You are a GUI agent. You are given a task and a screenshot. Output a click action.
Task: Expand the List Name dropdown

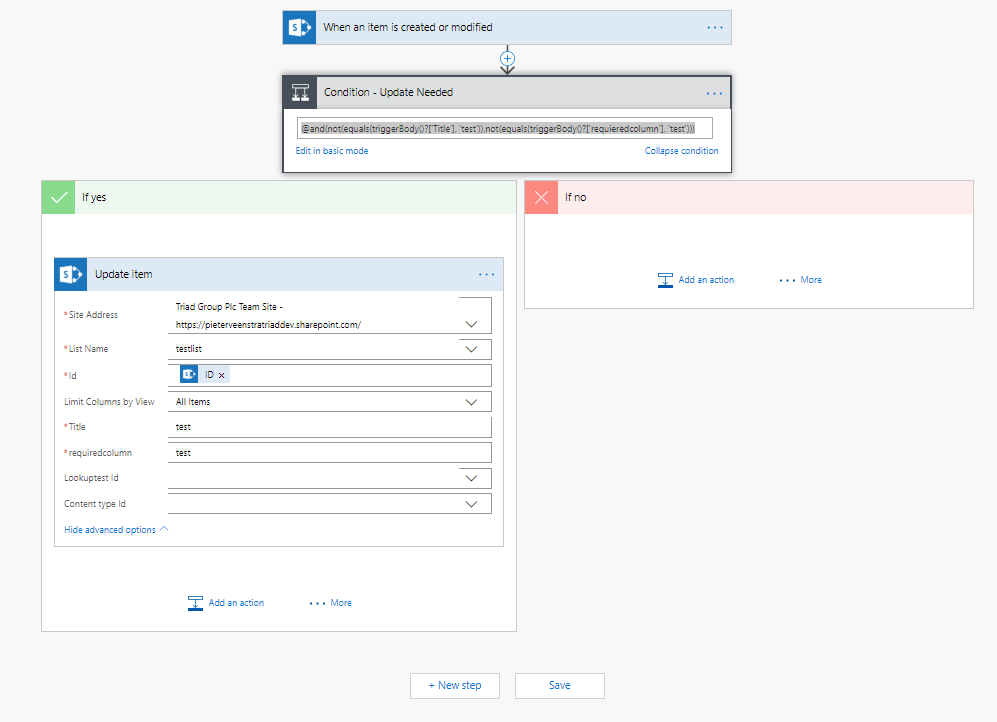coord(471,349)
